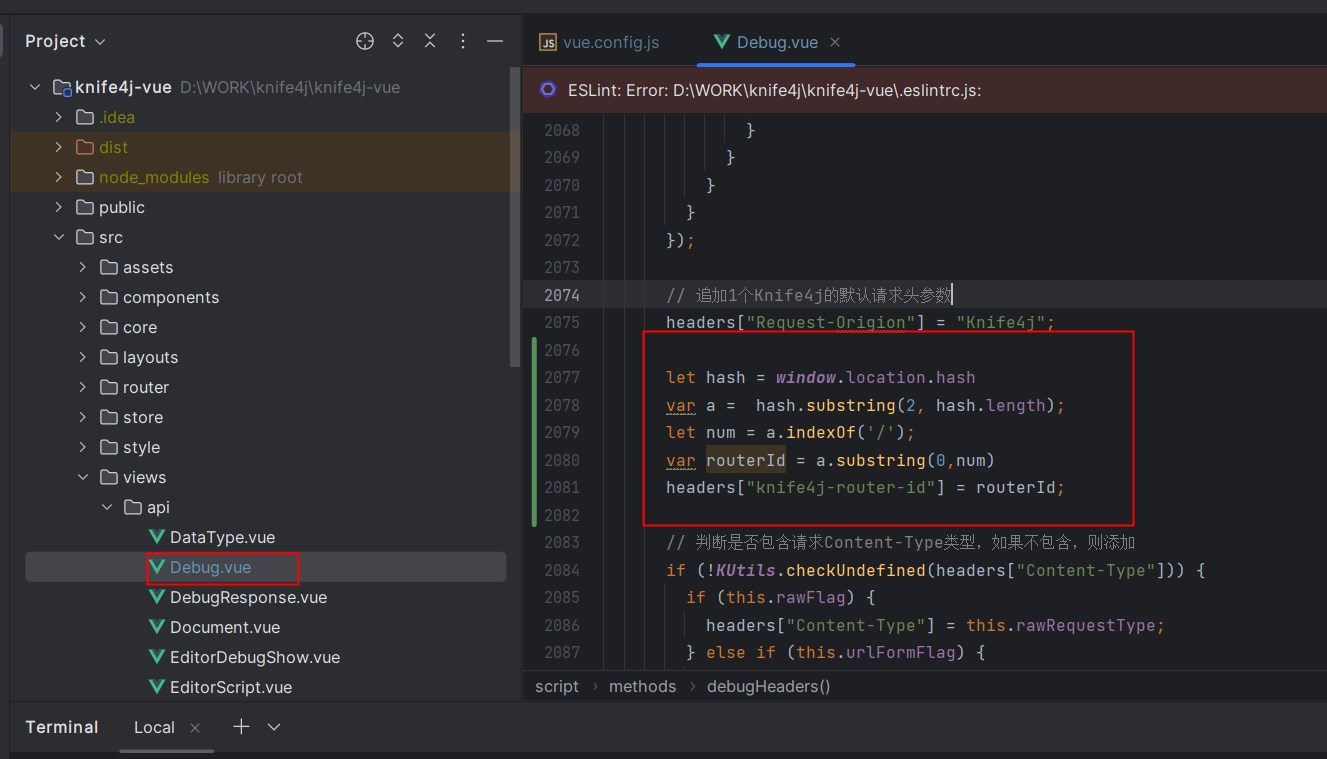This screenshot has width=1327, height=759.
Task: Open DebugResponse.vue file
Action: (248, 597)
